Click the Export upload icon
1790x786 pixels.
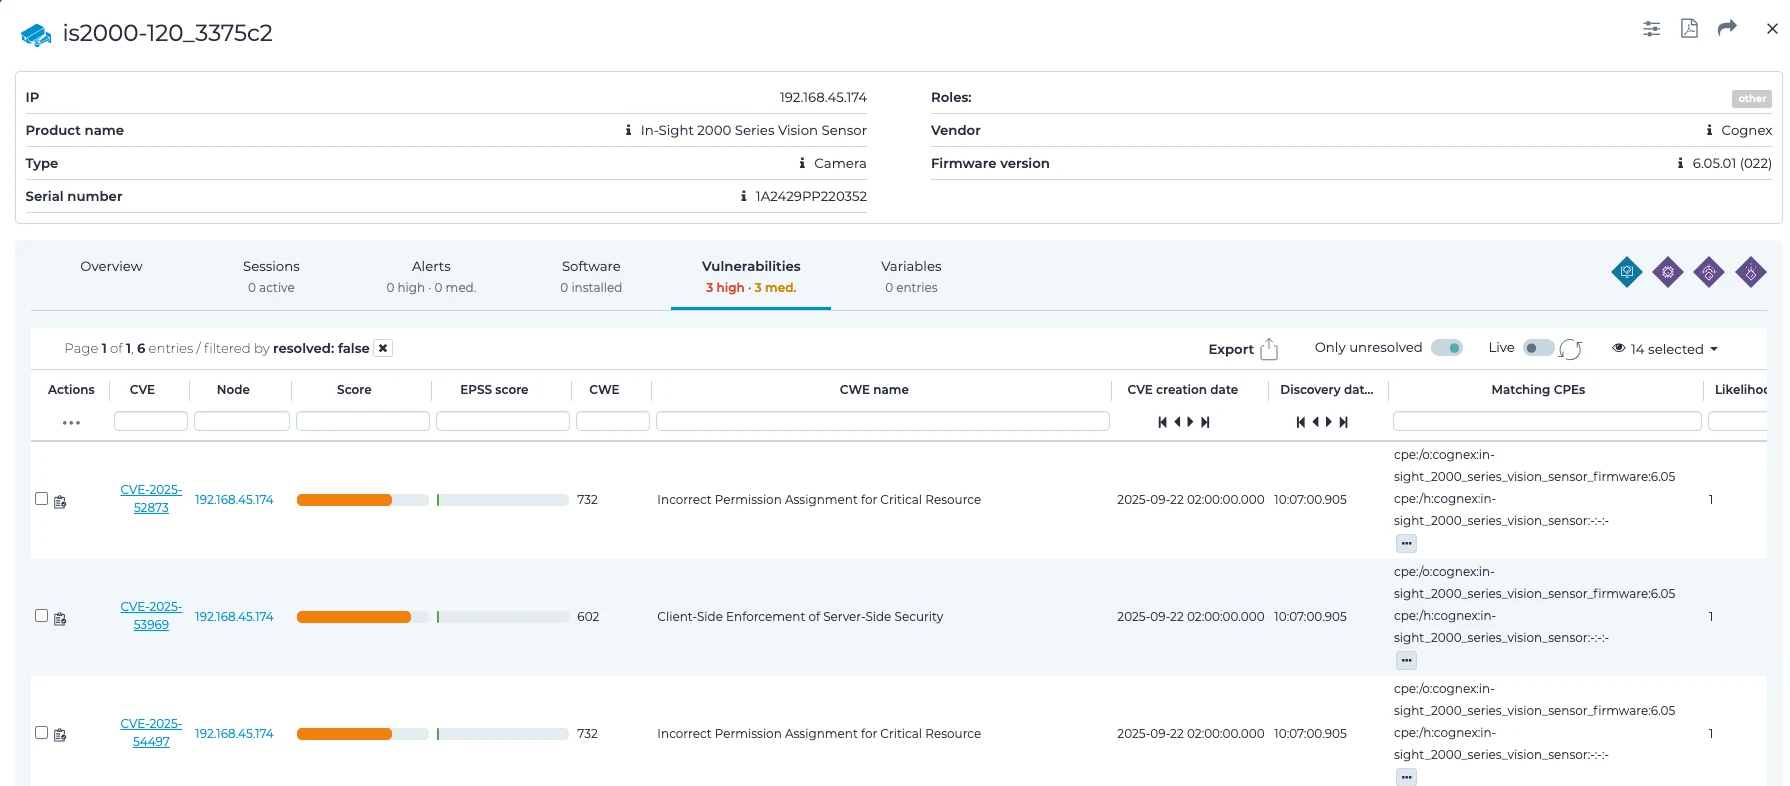pos(1269,348)
